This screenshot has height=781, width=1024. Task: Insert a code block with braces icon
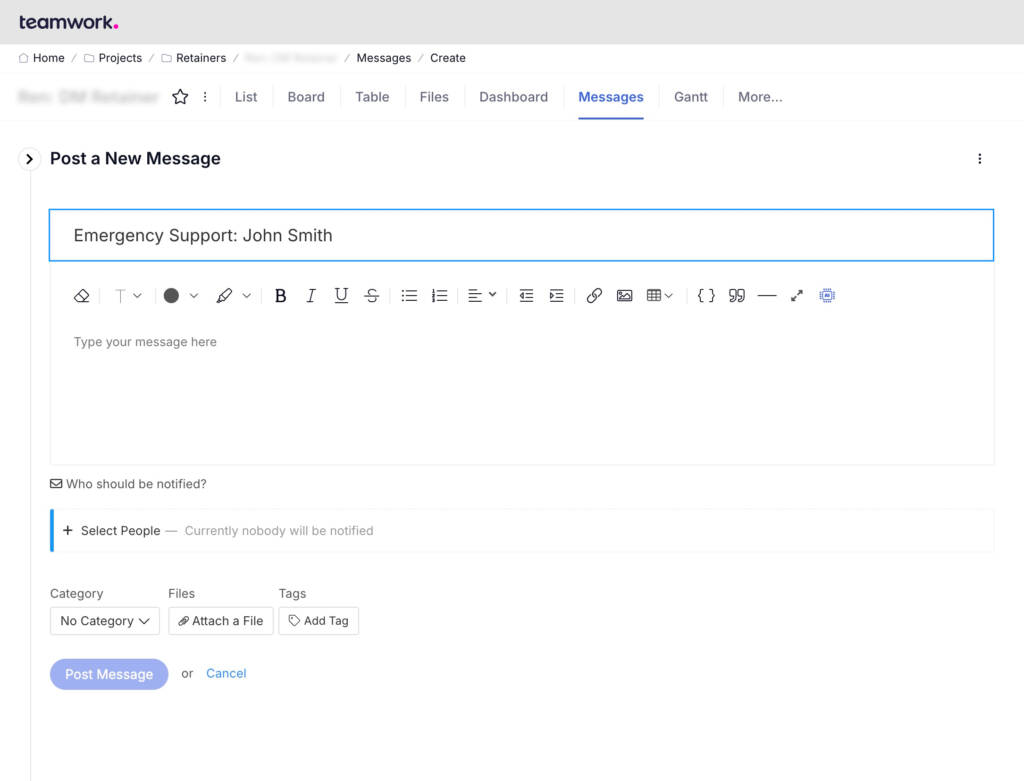[706, 296]
